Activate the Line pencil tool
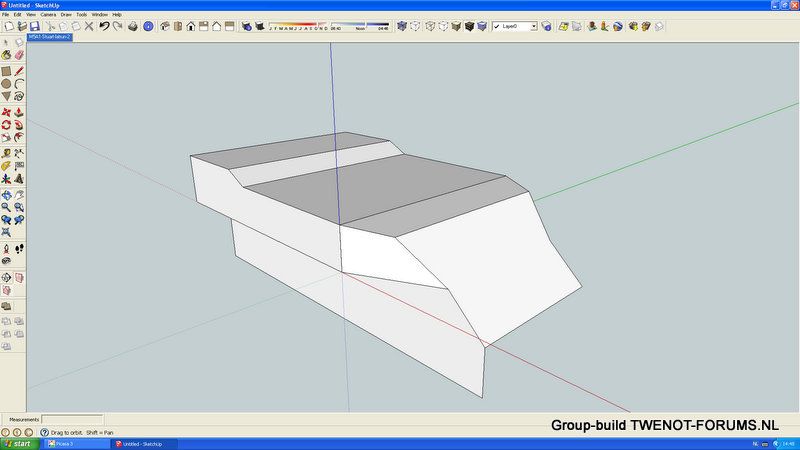The width and height of the screenshot is (800, 450). click(x=19, y=71)
